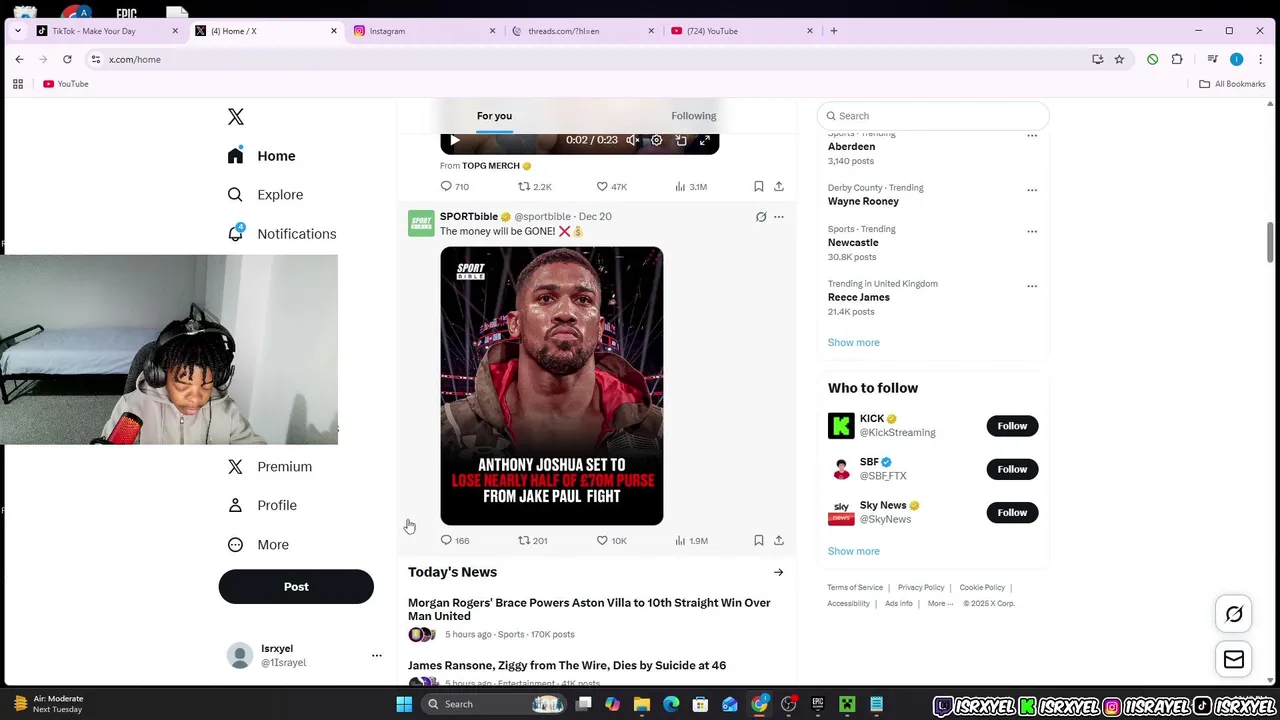The width and height of the screenshot is (1280, 720).
Task: Open floating Messages button
Action: point(1234,660)
